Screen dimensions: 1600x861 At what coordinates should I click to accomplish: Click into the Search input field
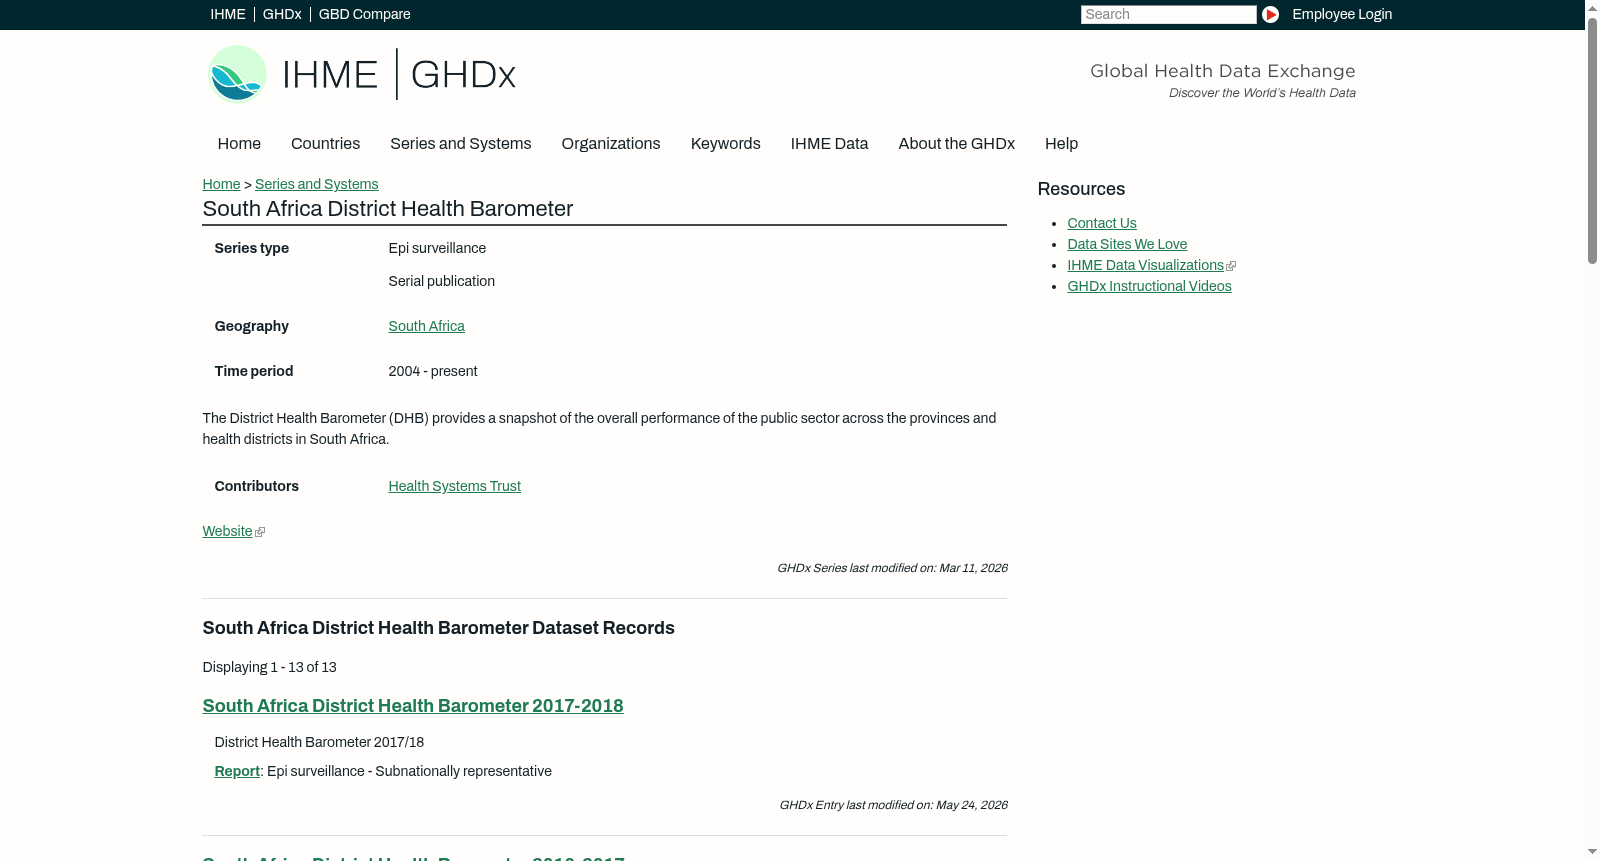tap(1168, 14)
